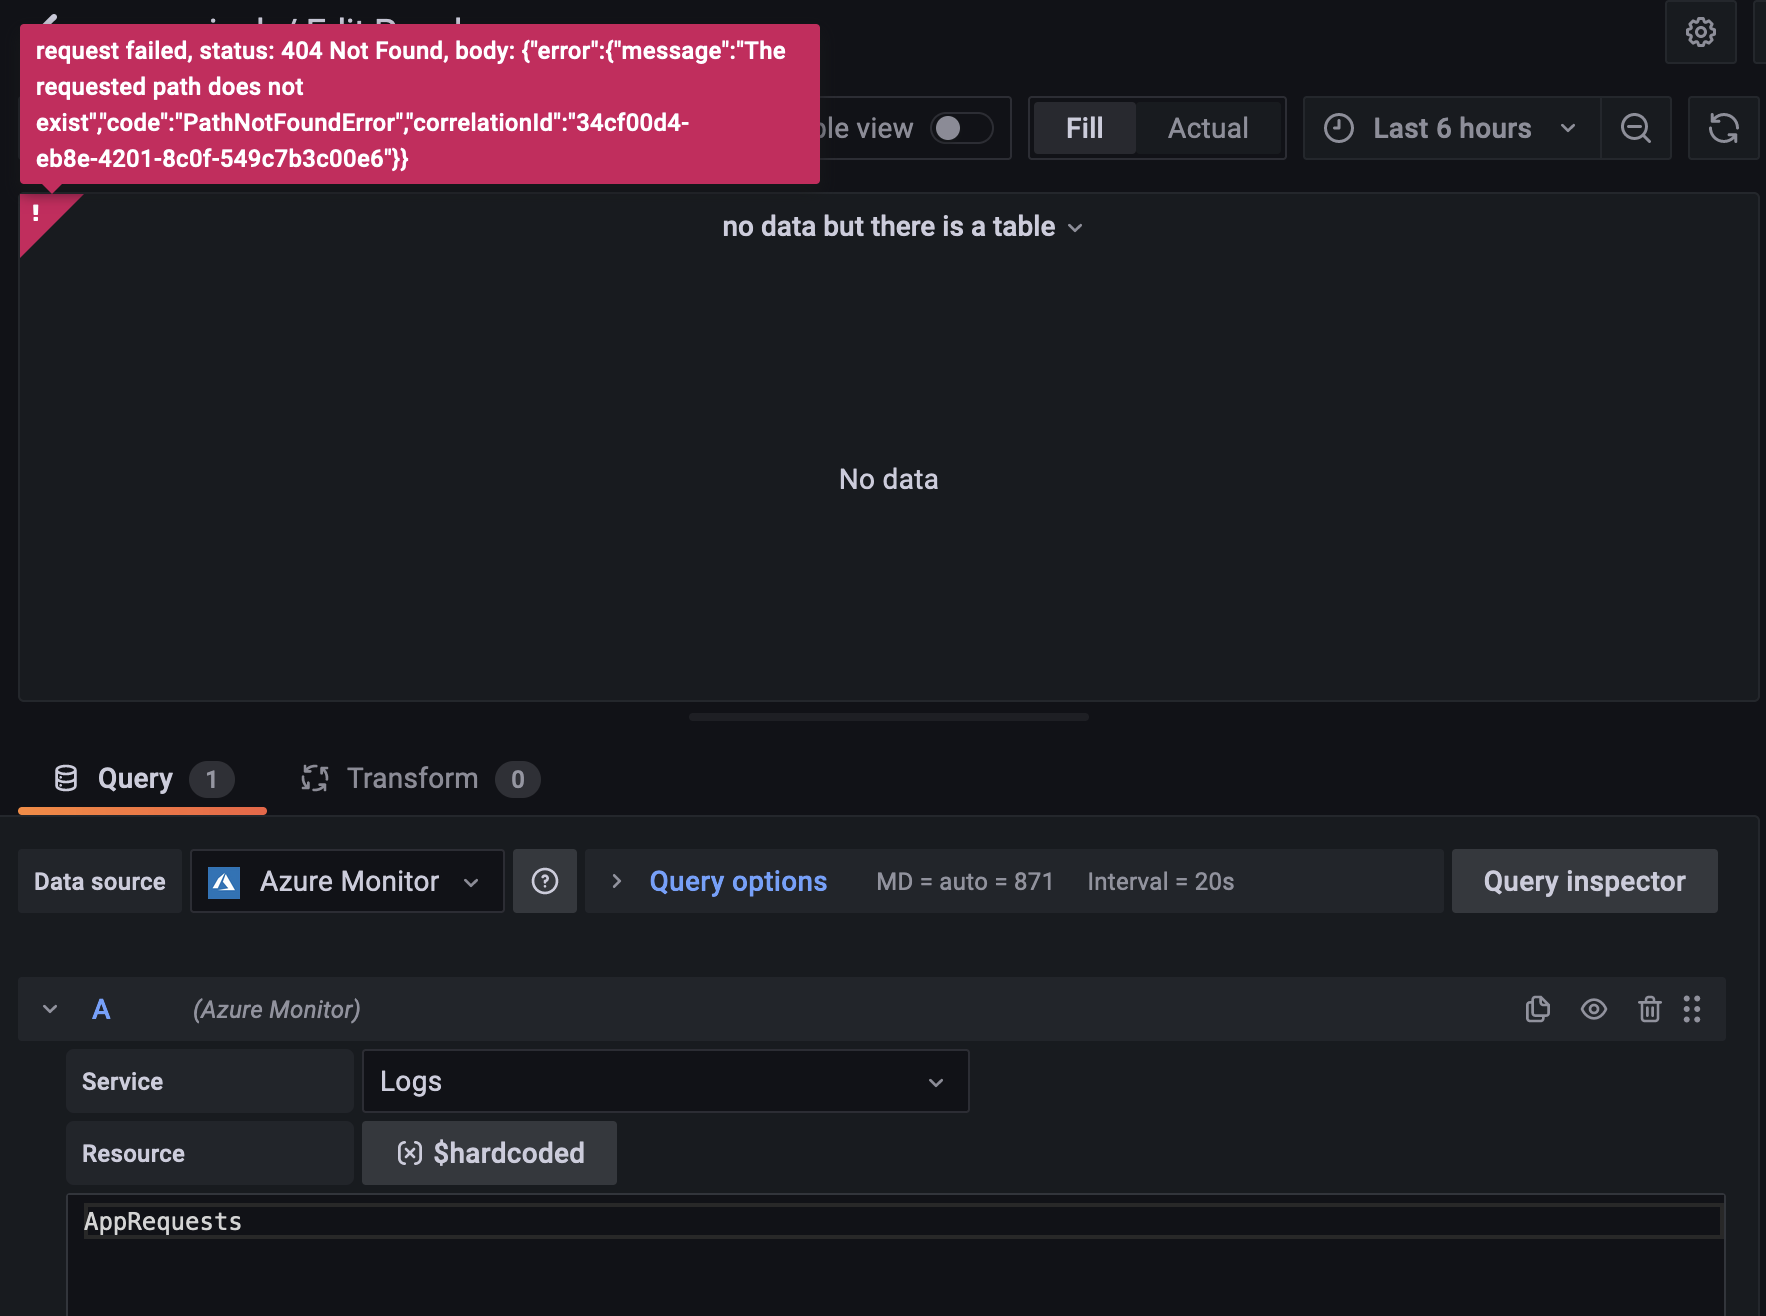
Task: Enable the Table view toggle
Action: point(962,128)
